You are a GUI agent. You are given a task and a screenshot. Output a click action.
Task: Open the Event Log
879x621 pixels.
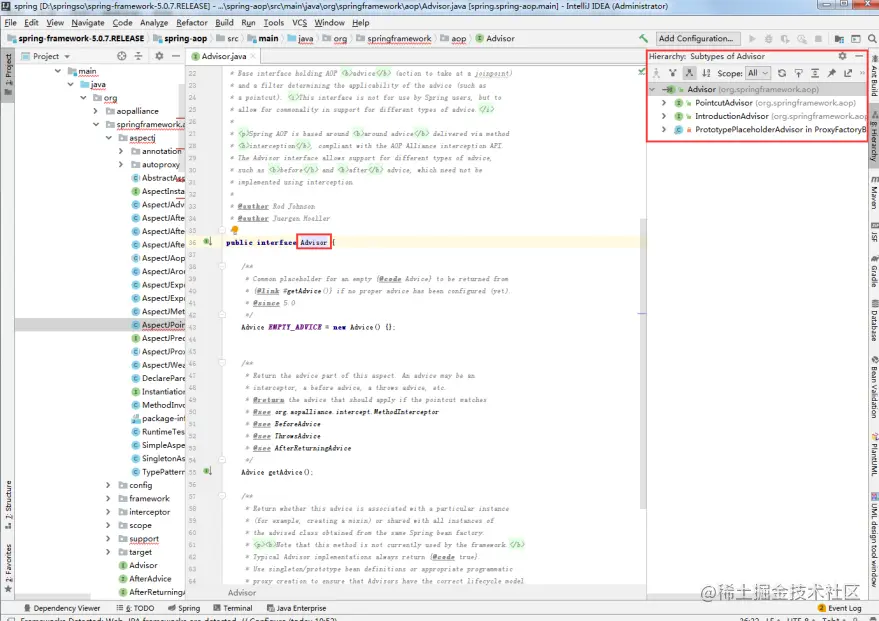click(839, 608)
